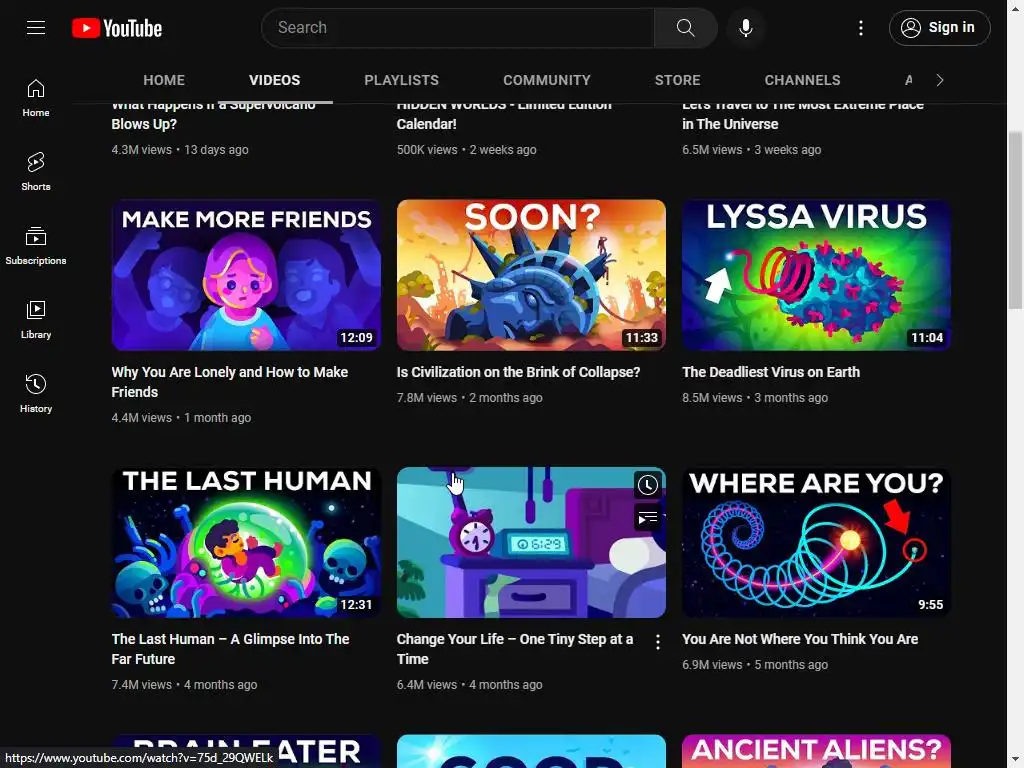
Task: Click the YouTube logo
Action: point(117,28)
